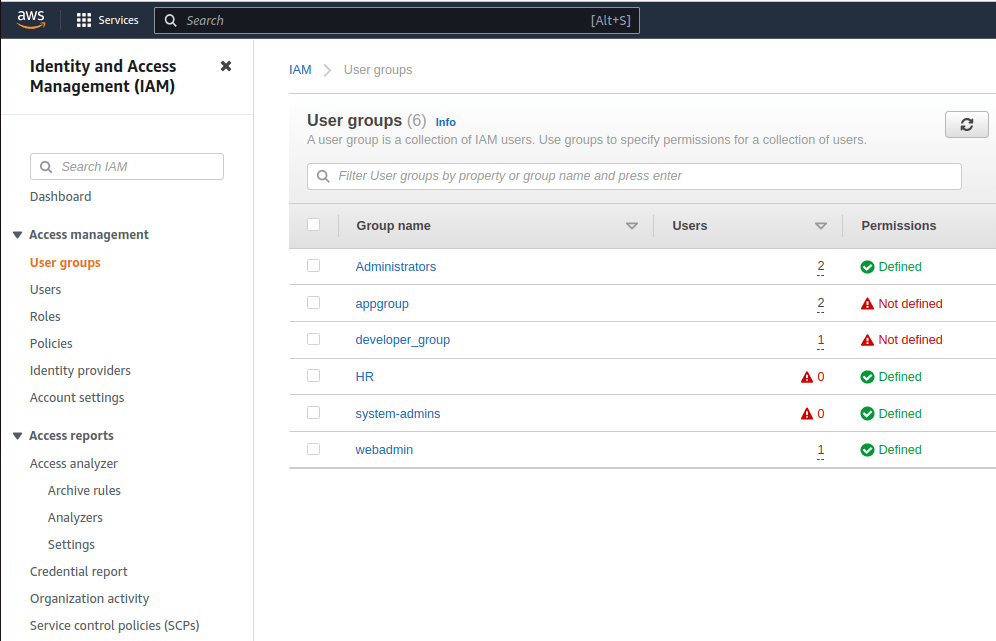Open the HR group

[365, 377]
